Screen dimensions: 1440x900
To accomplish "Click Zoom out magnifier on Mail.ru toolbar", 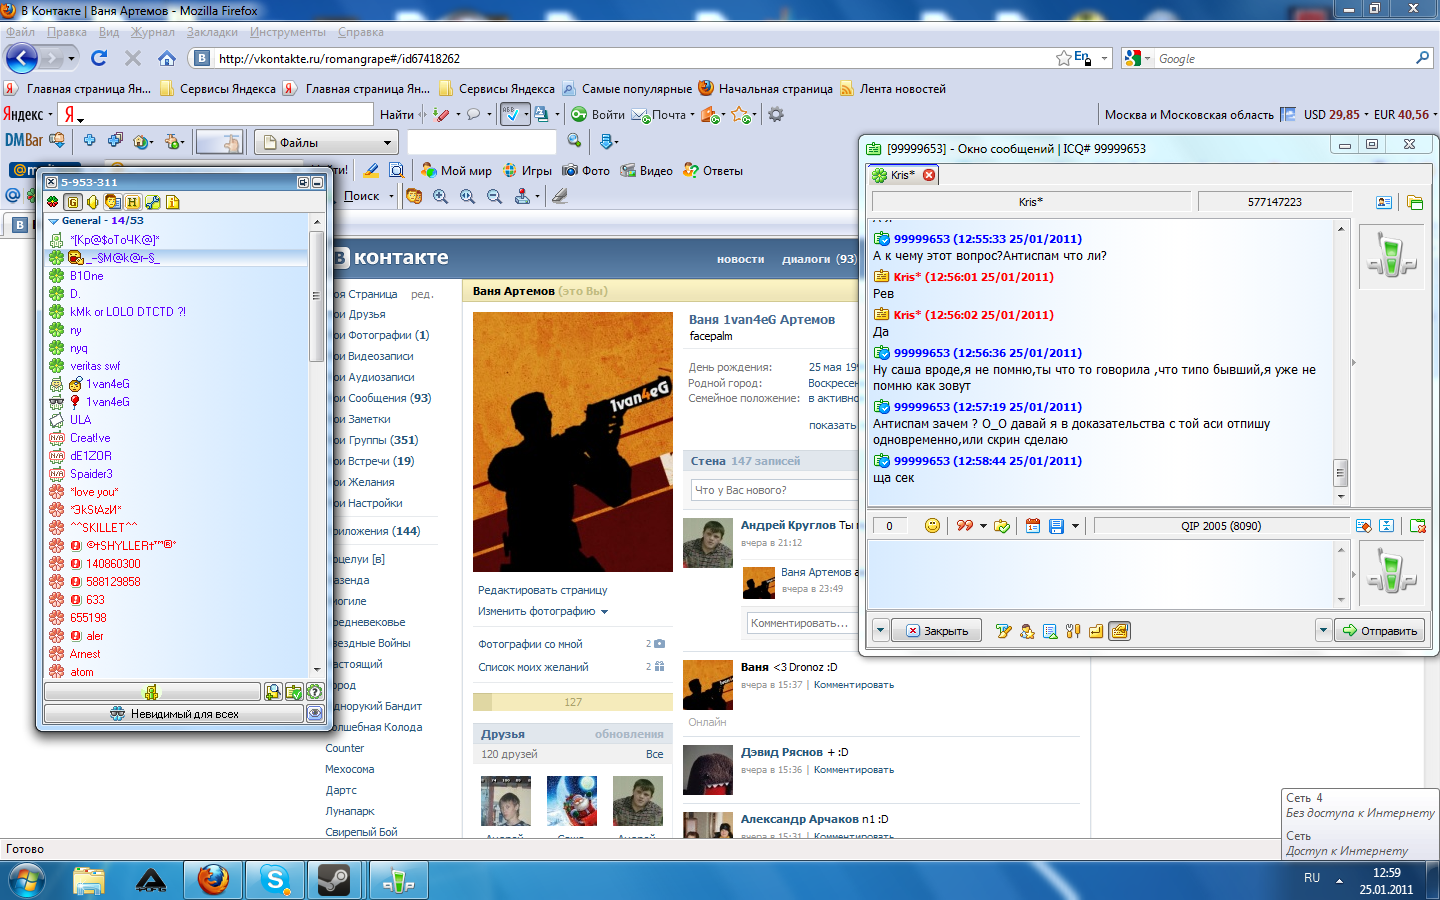I will click(494, 197).
